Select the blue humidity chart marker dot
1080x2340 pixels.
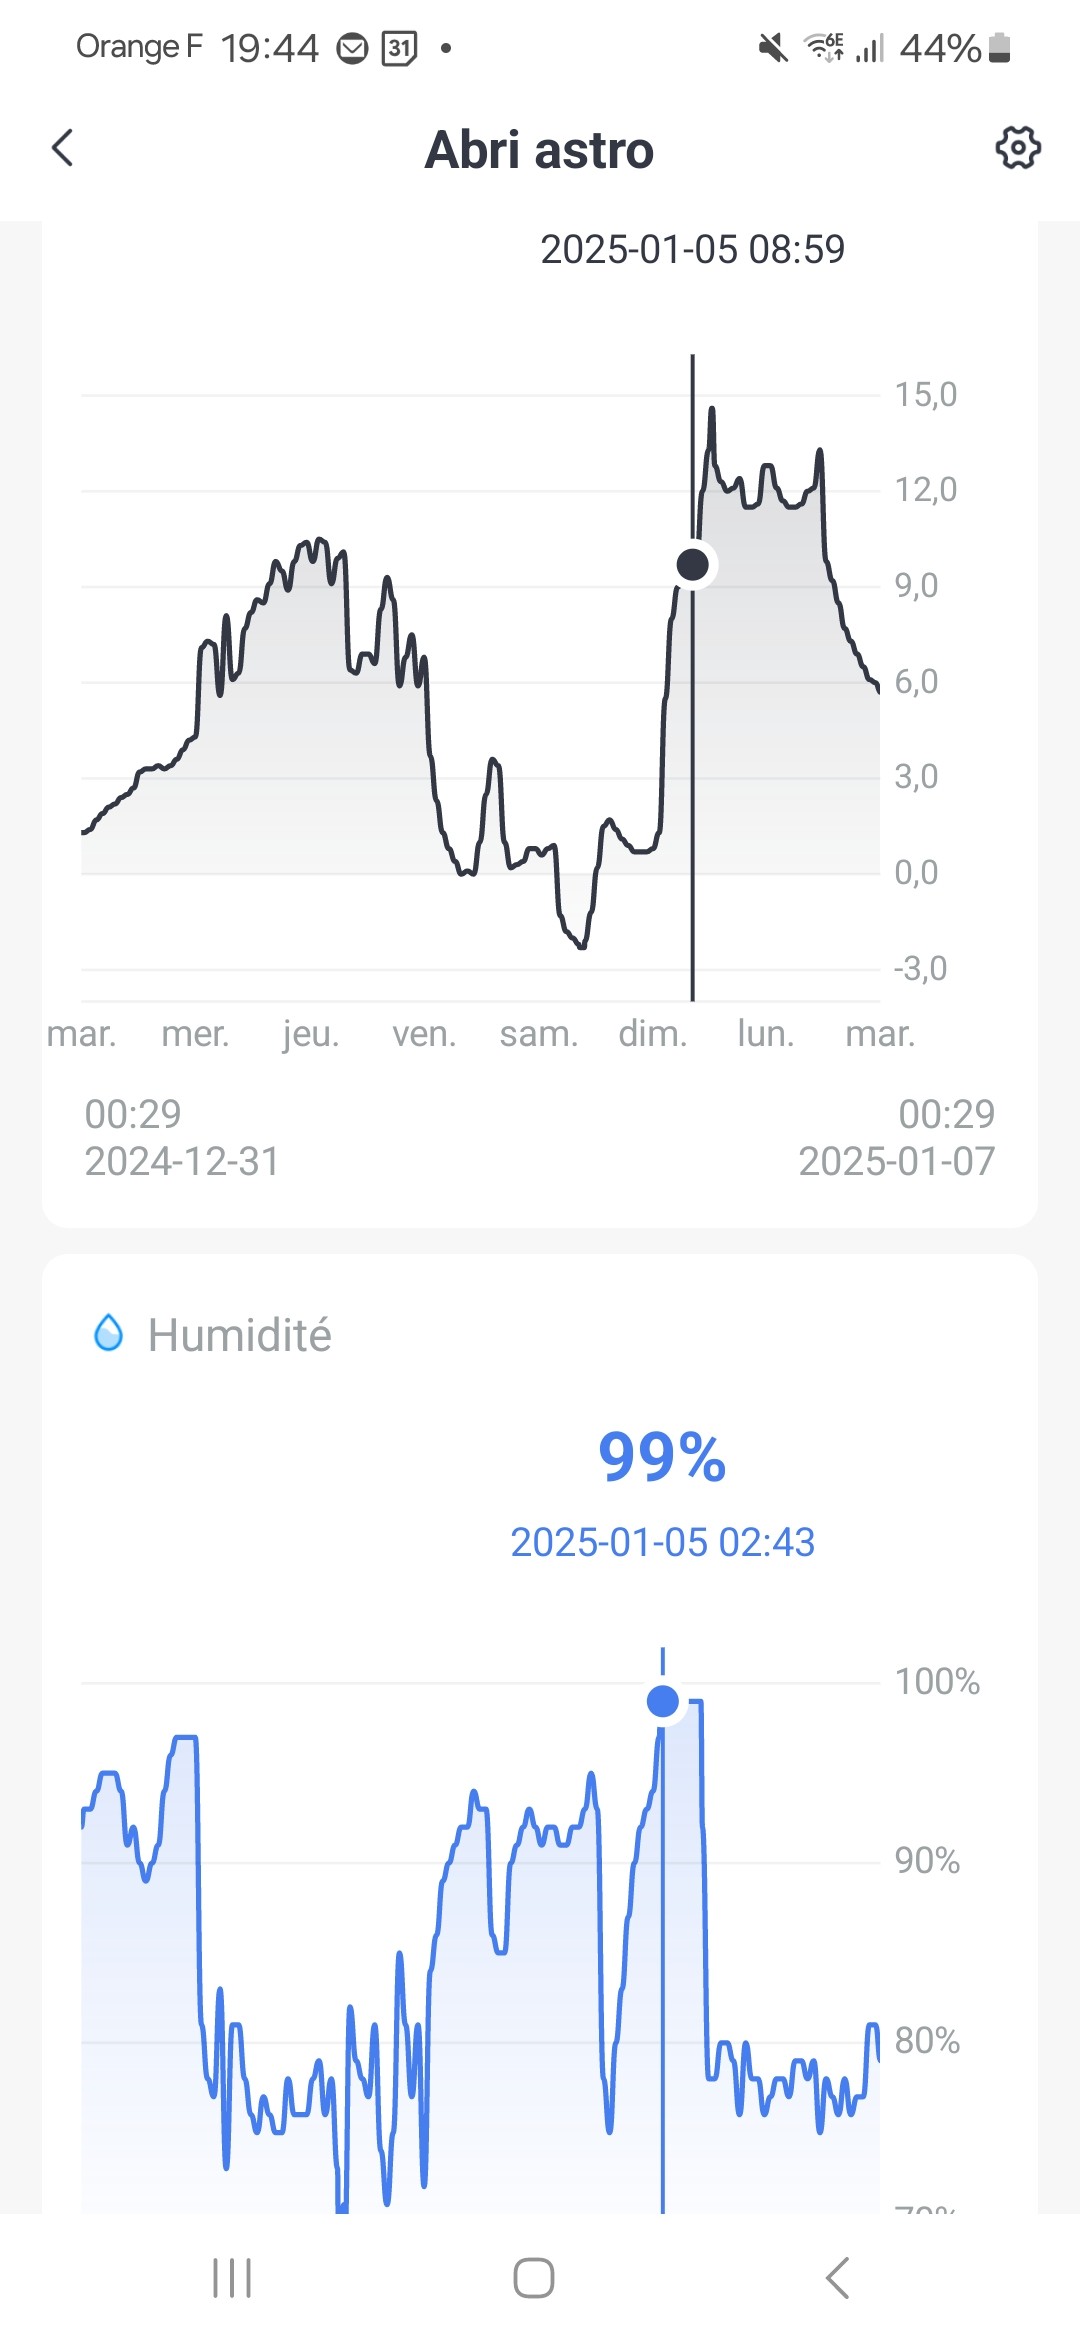coord(663,1701)
